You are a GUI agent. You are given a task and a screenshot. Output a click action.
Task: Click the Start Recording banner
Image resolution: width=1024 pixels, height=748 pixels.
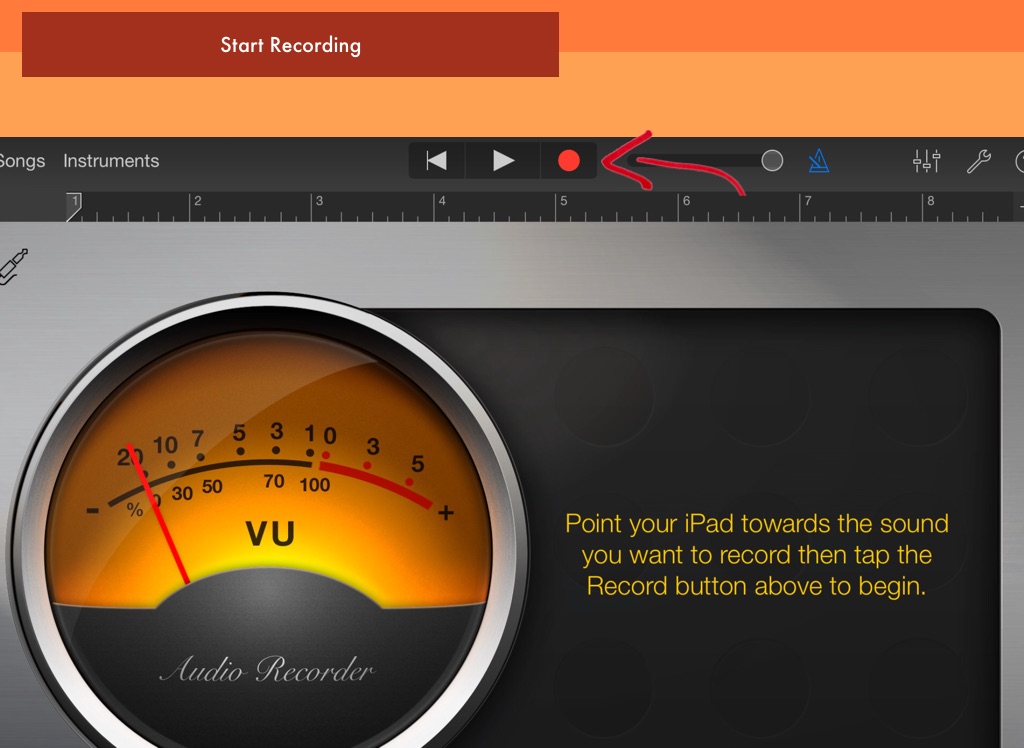pyautogui.click(x=290, y=45)
